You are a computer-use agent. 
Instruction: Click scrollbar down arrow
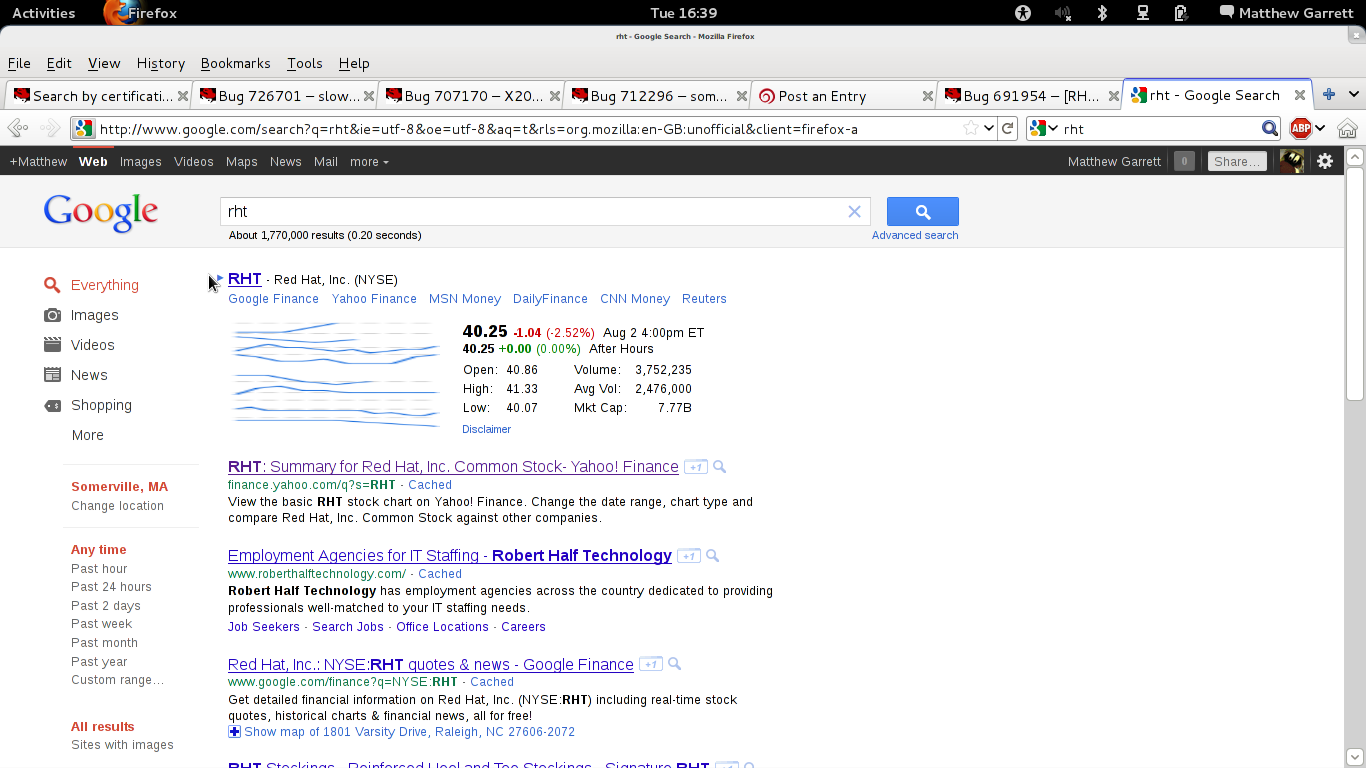(1355, 757)
